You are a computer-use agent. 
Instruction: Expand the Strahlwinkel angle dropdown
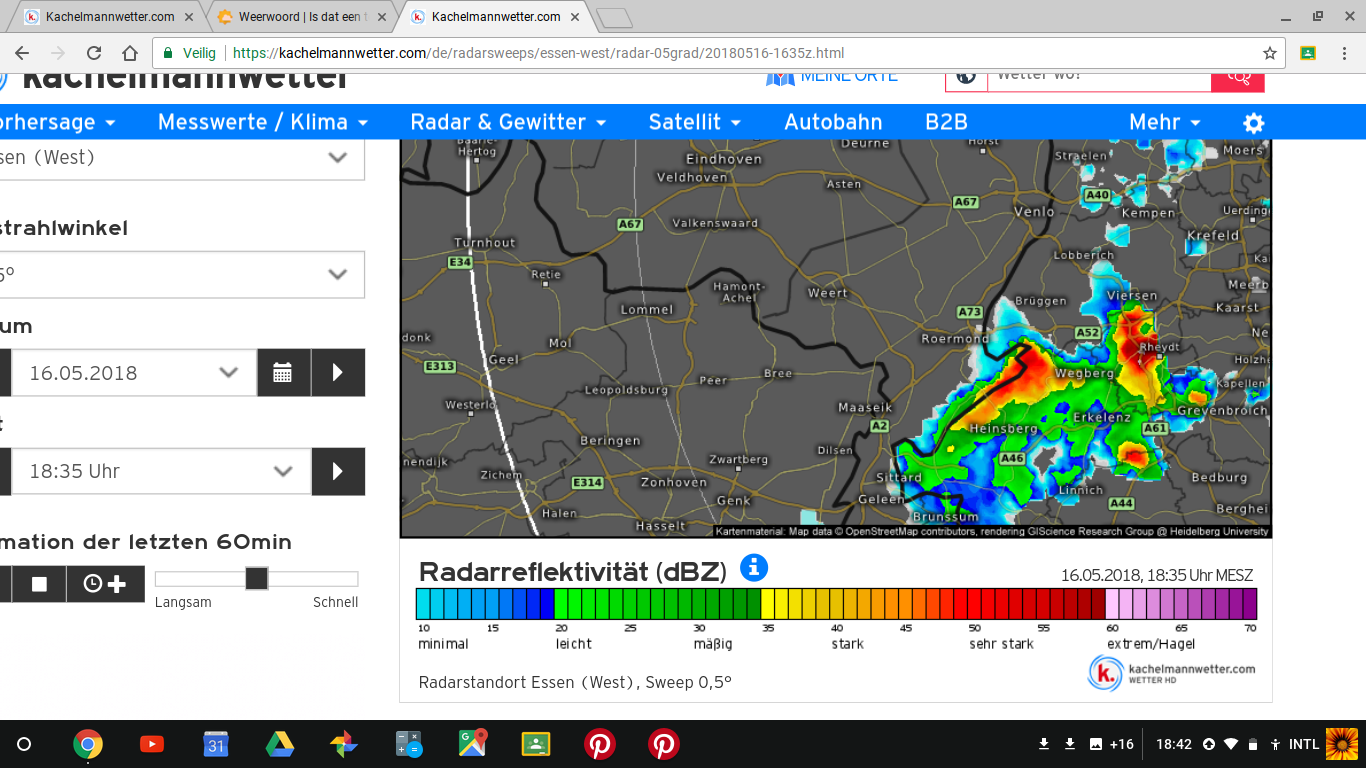click(181, 274)
